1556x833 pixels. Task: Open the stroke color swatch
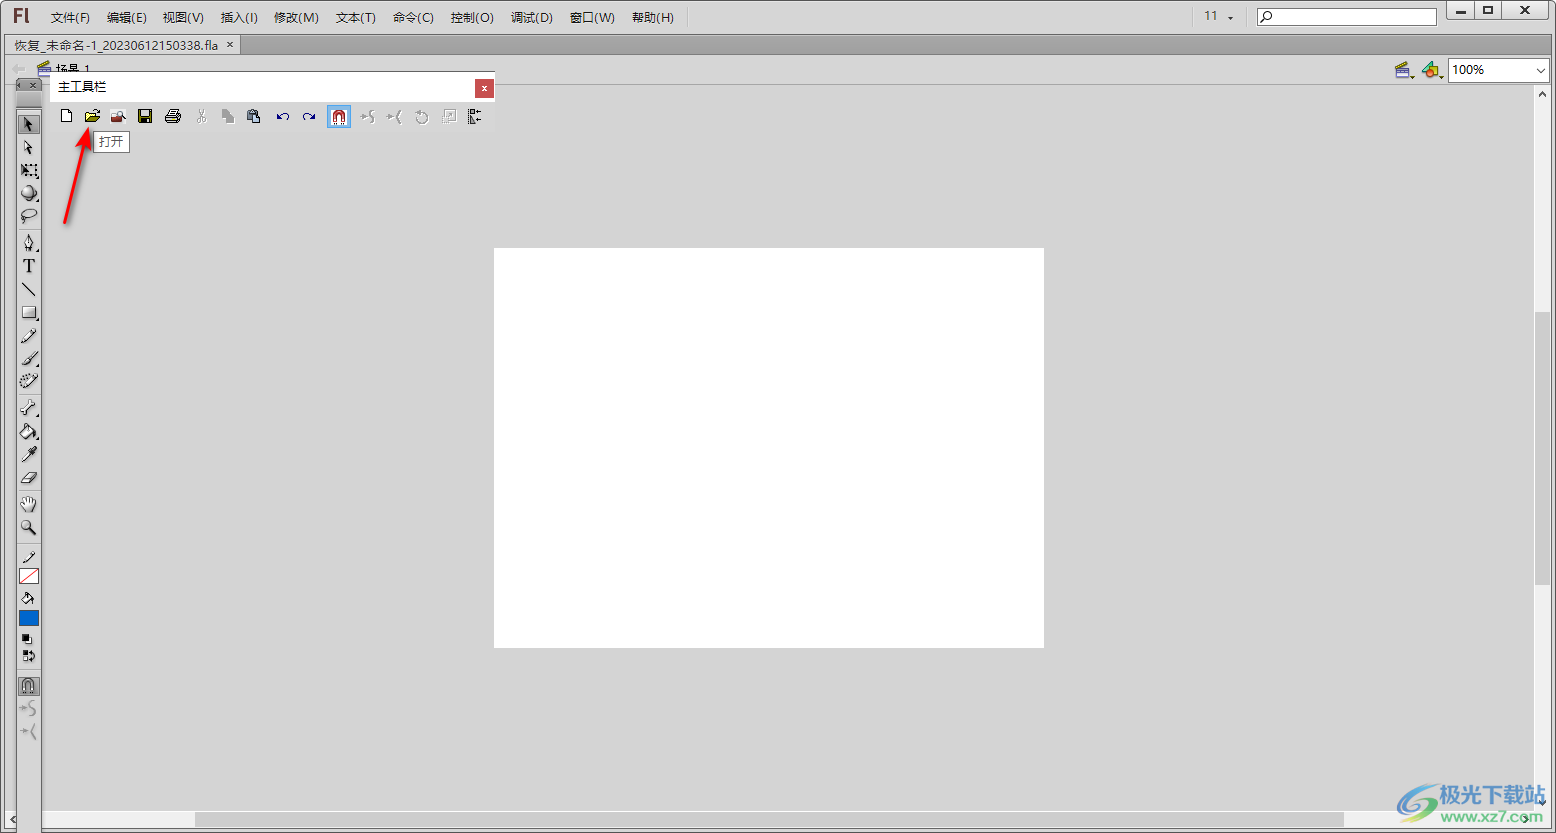[x=29, y=576]
